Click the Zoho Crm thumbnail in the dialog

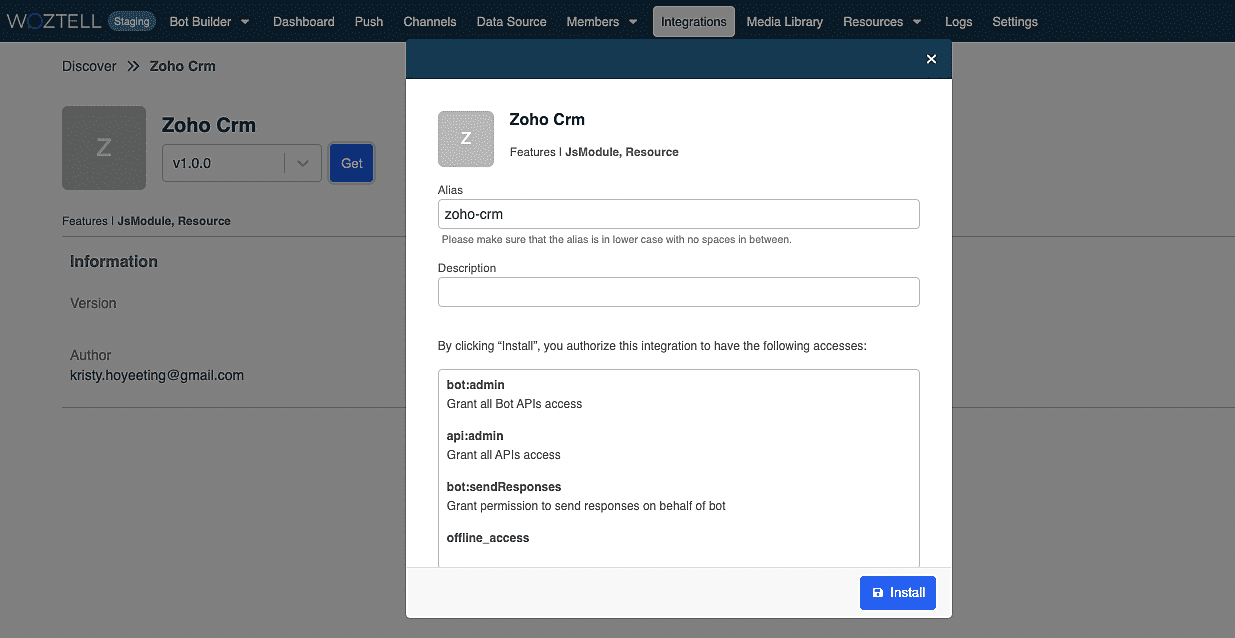(466, 139)
